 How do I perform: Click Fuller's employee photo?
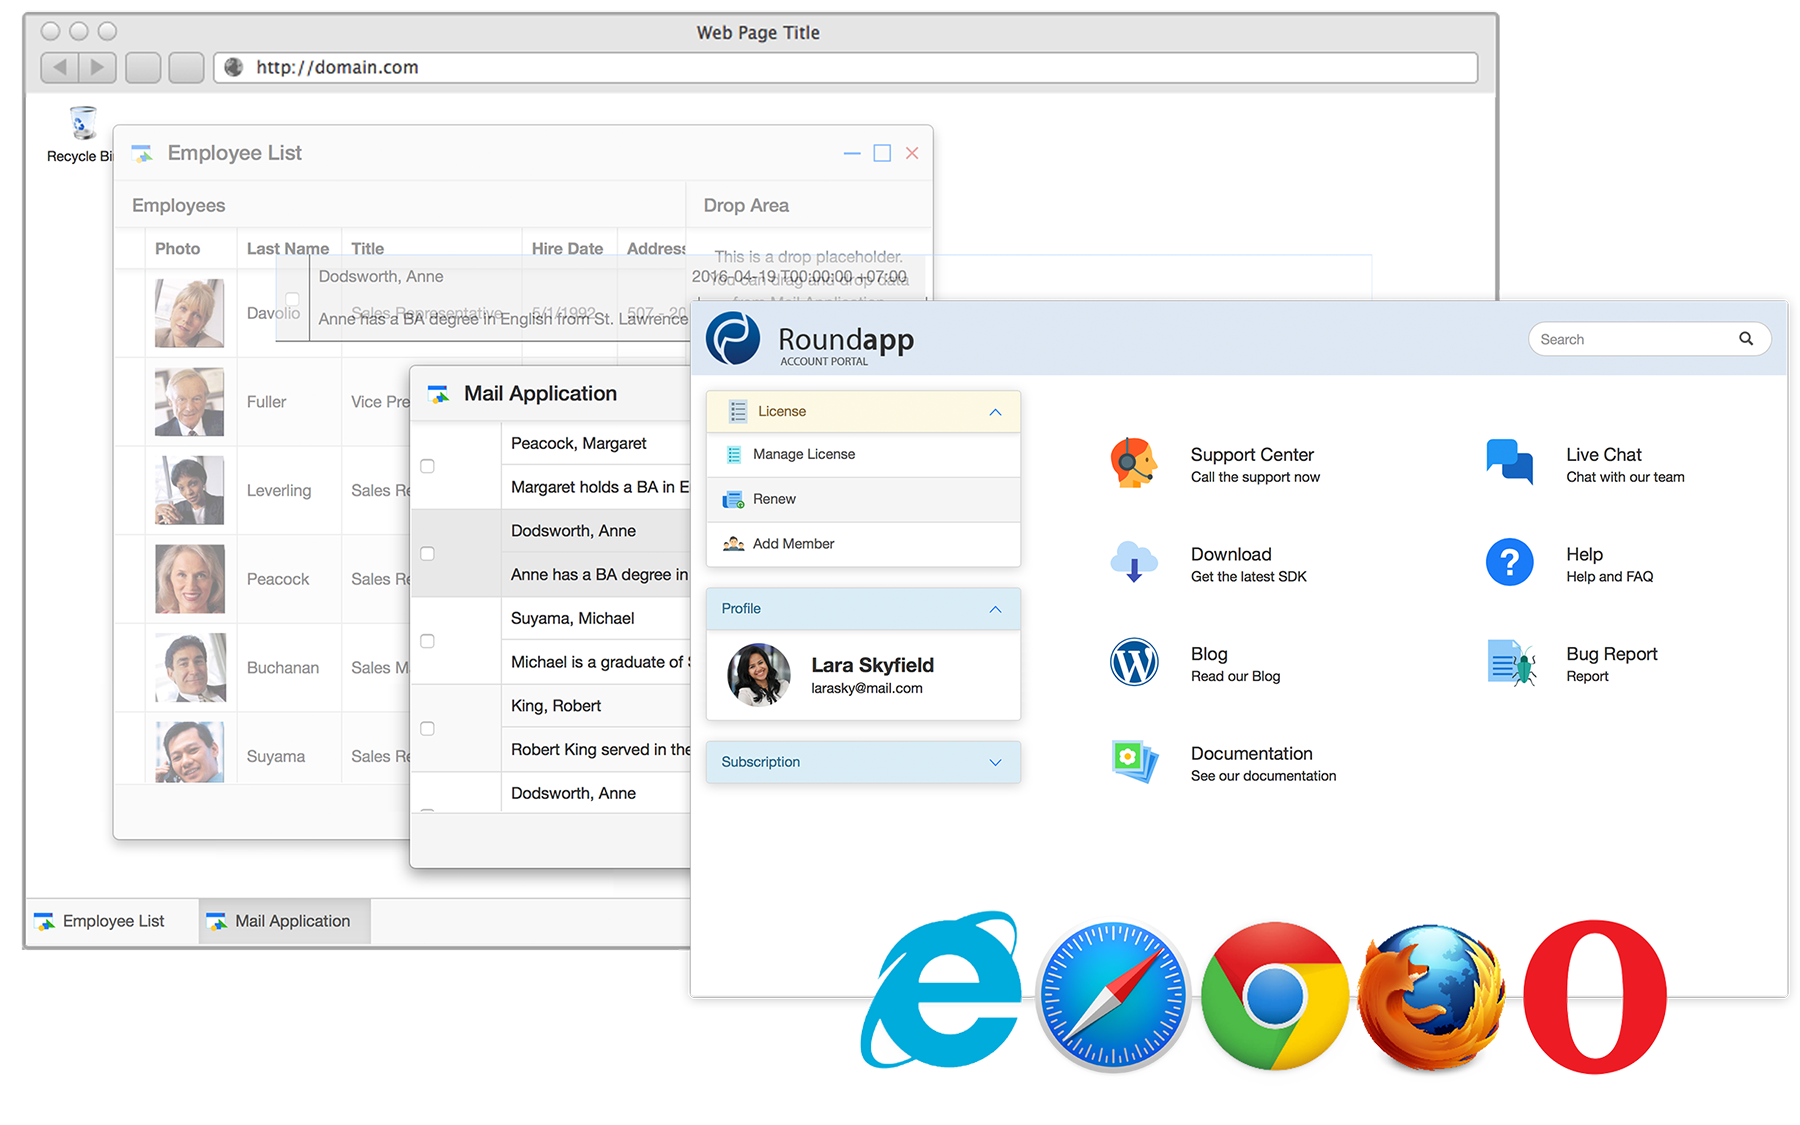(189, 402)
